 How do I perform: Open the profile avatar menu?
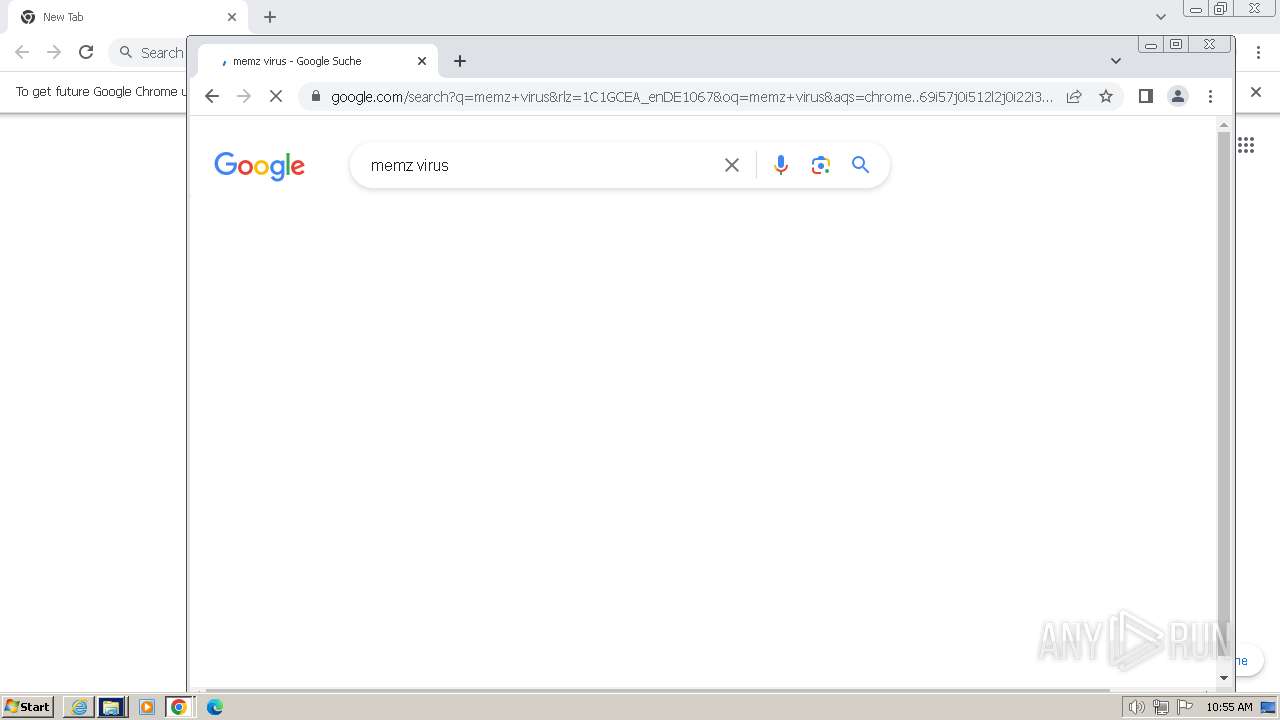pos(1178,96)
